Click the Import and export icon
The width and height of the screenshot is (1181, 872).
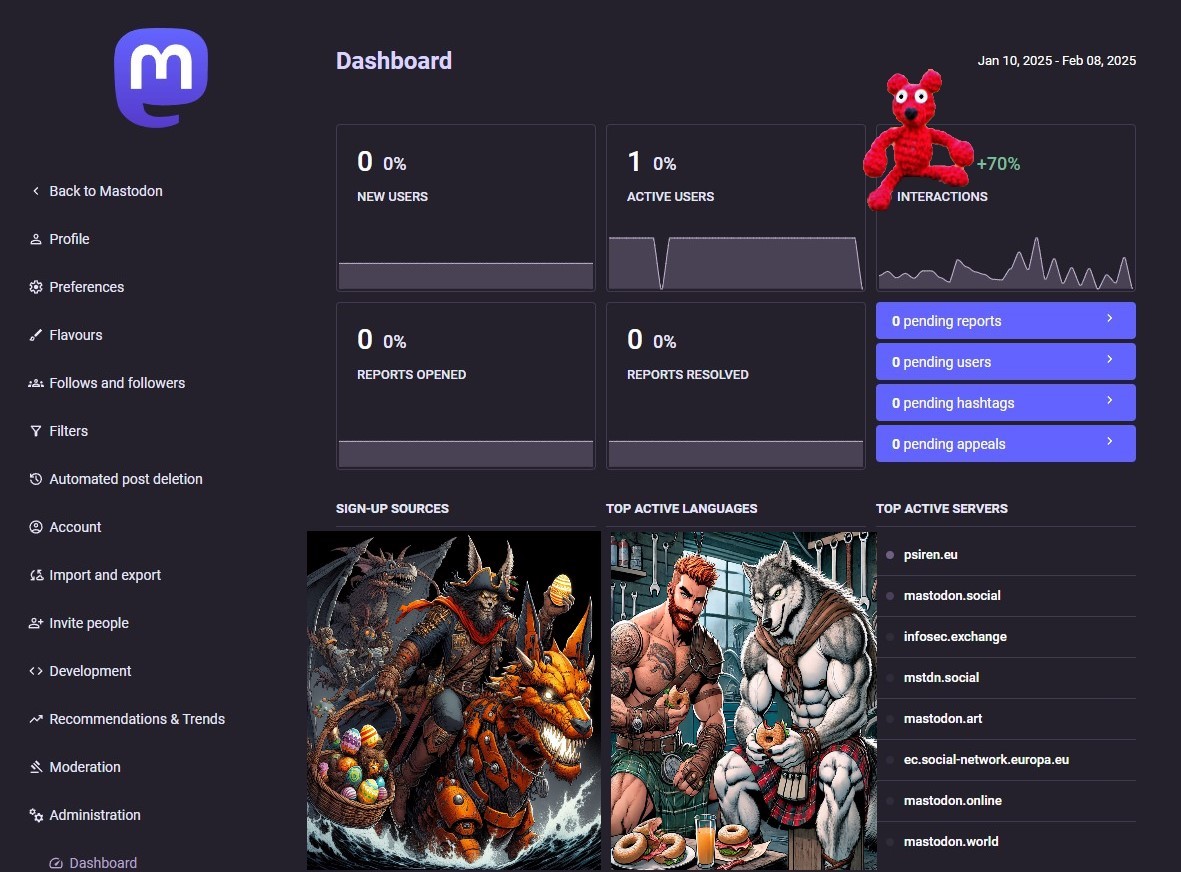coord(35,575)
